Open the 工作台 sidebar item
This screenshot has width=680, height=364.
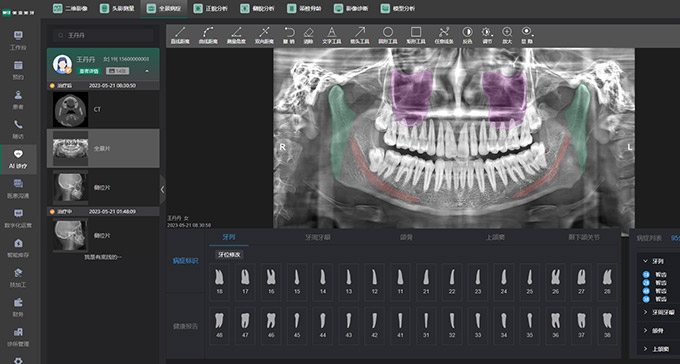pos(18,40)
